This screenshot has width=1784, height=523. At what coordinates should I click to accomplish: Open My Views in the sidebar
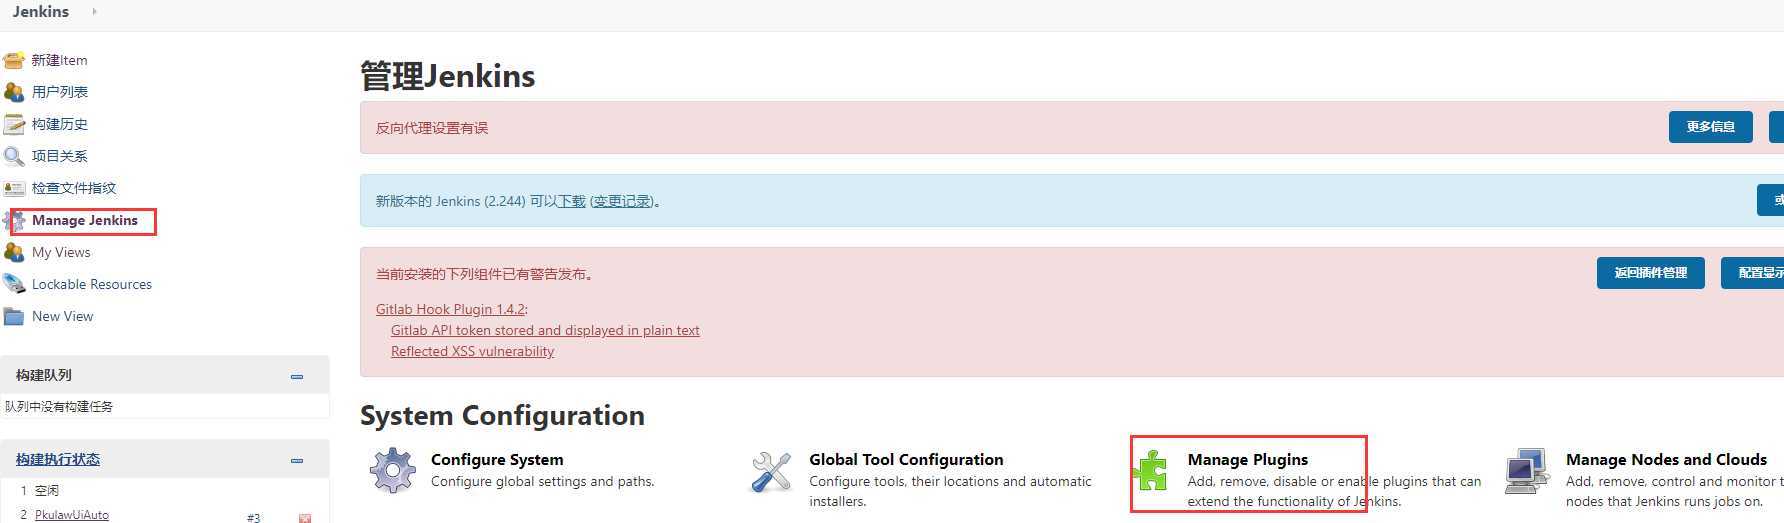(x=61, y=252)
